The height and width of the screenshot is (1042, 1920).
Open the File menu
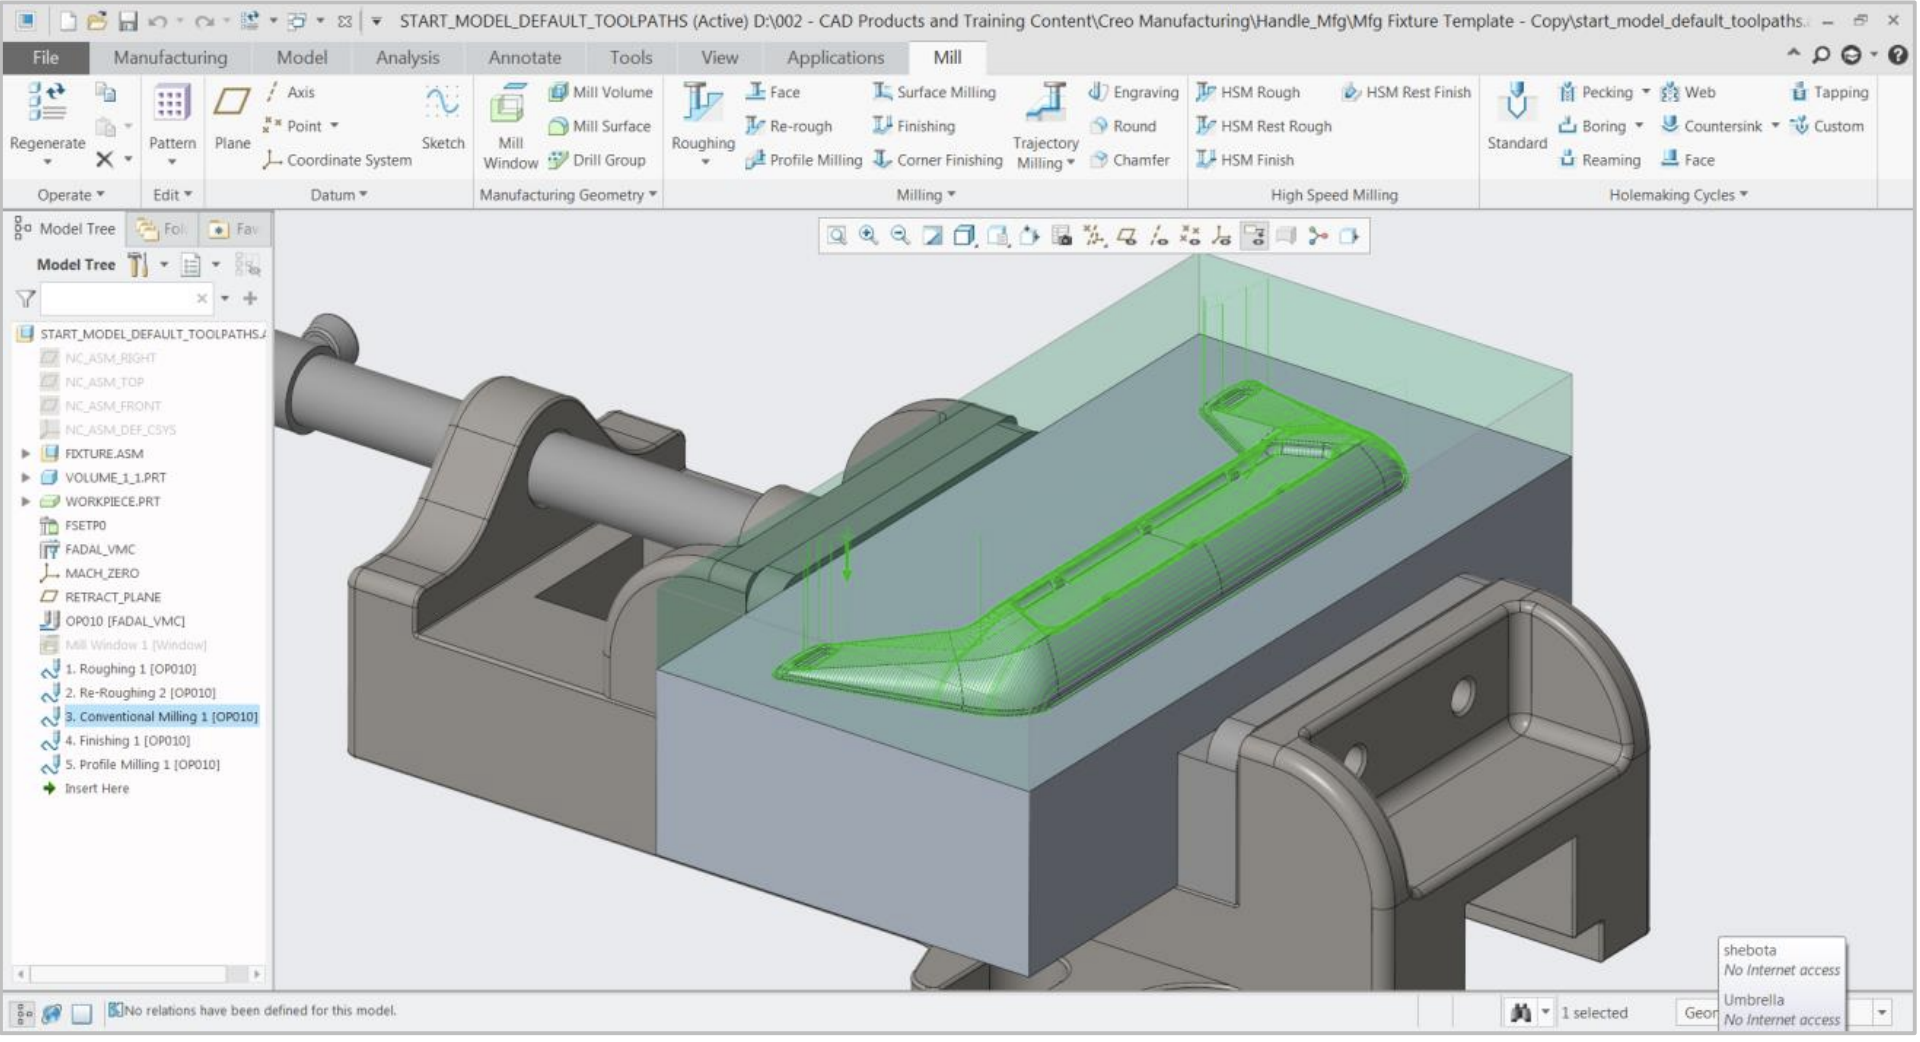pos(46,58)
